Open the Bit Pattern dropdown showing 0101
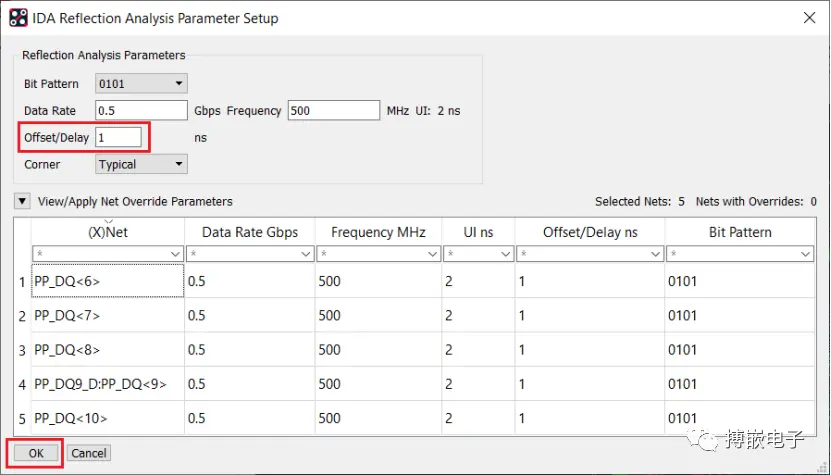 click(x=142, y=84)
